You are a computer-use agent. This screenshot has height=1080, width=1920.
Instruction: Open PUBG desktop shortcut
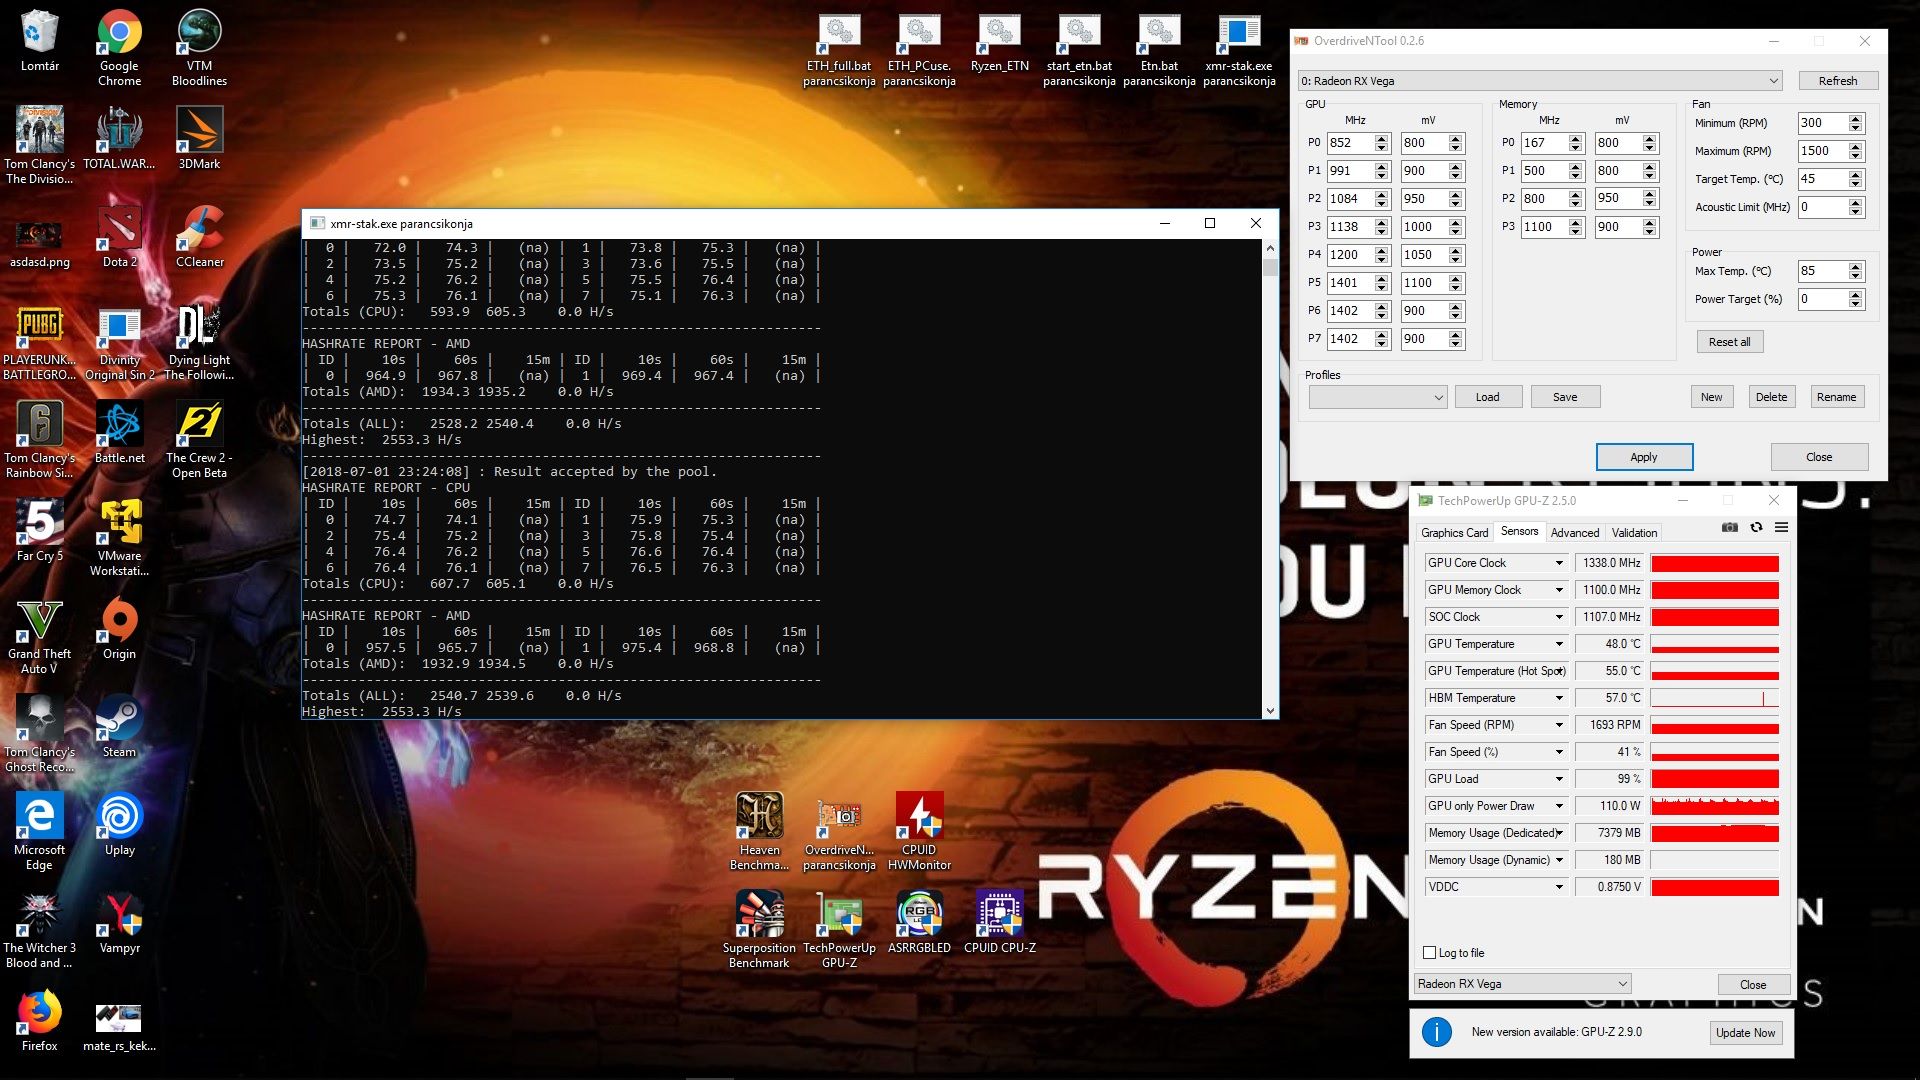click(x=40, y=342)
